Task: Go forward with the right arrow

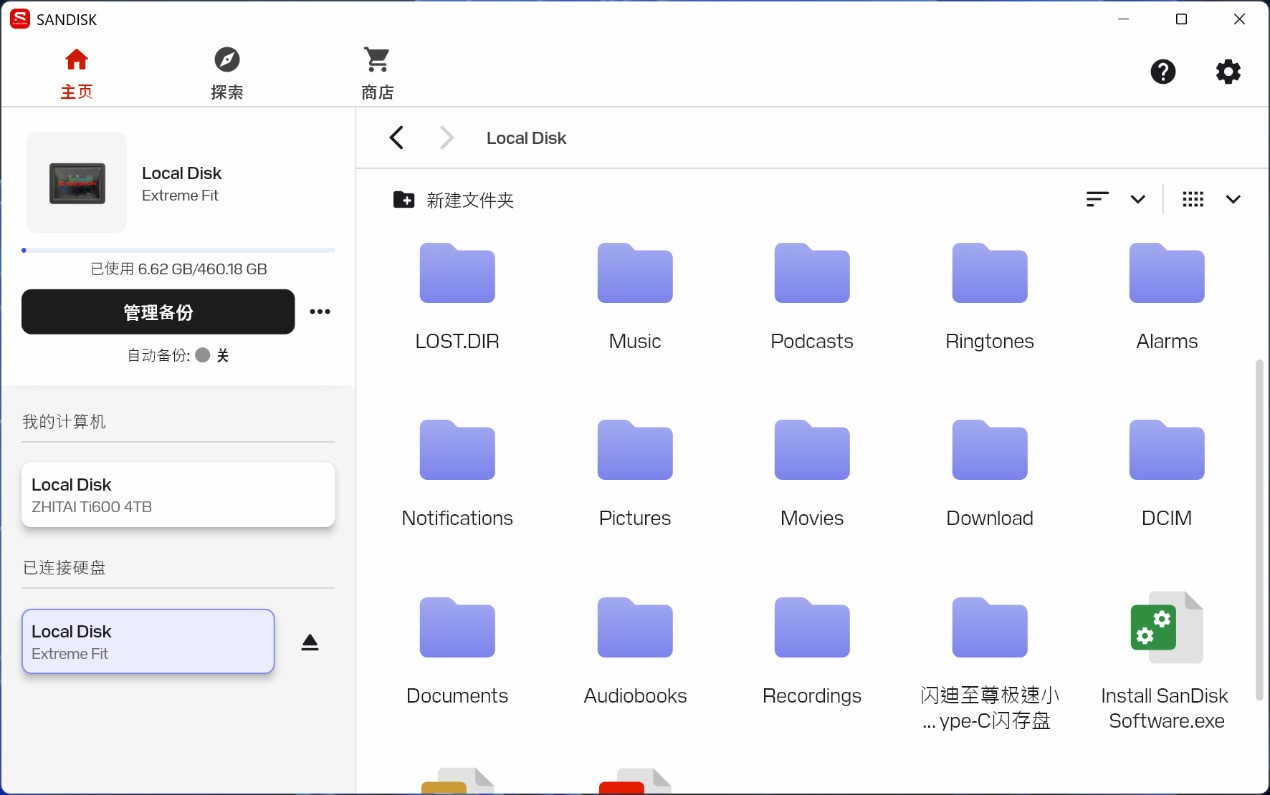Action: click(446, 138)
